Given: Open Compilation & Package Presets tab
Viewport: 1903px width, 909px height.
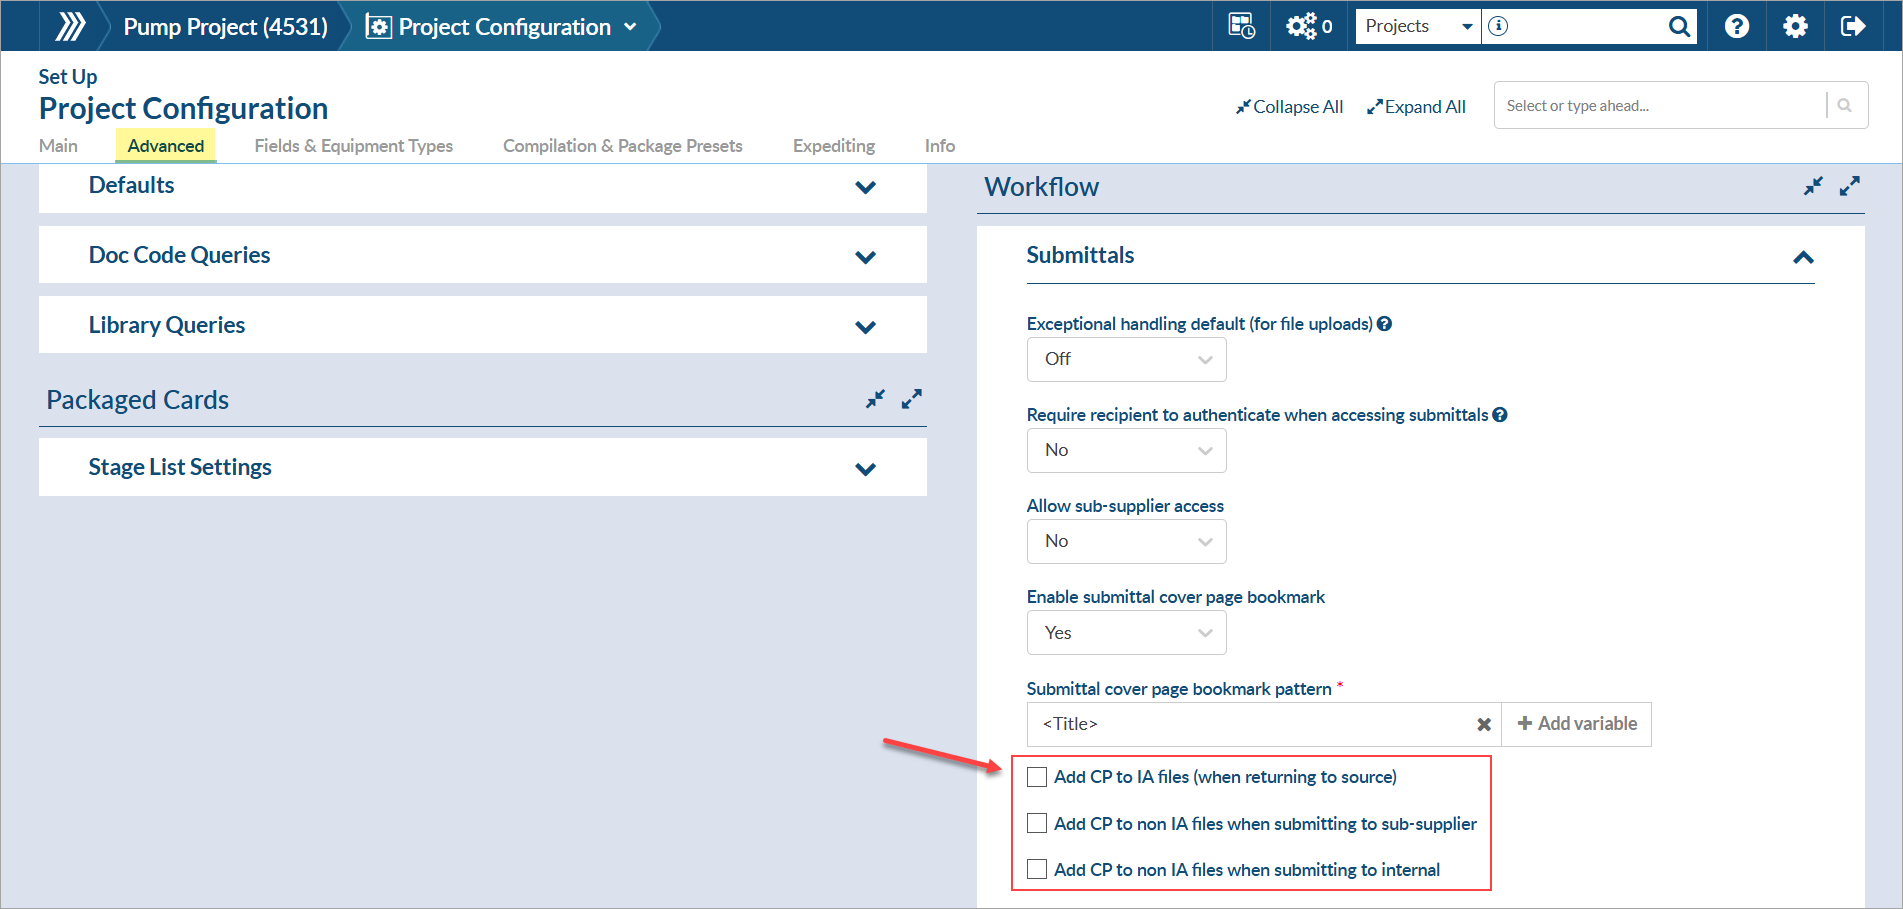Looking at the screenshot, I should coord(623,146).
